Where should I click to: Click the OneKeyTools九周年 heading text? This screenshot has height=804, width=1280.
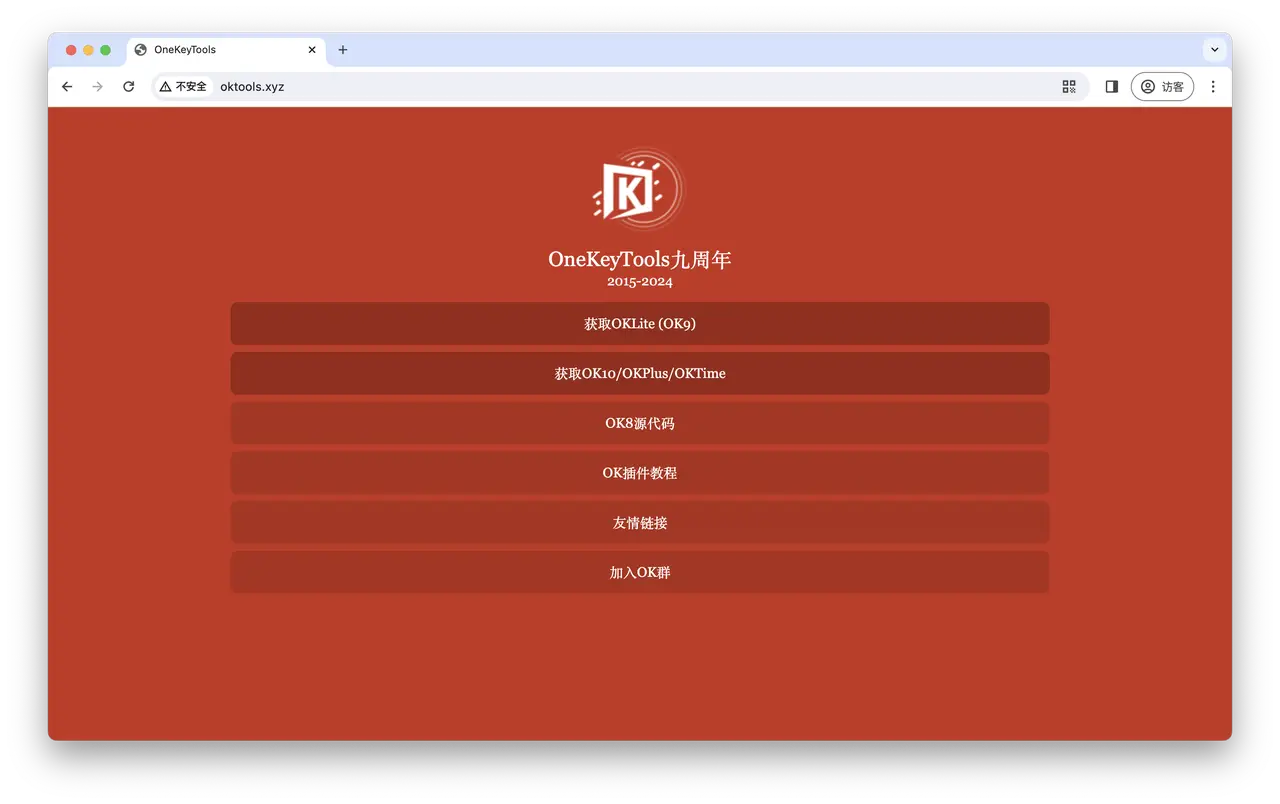tap(640, 260)
